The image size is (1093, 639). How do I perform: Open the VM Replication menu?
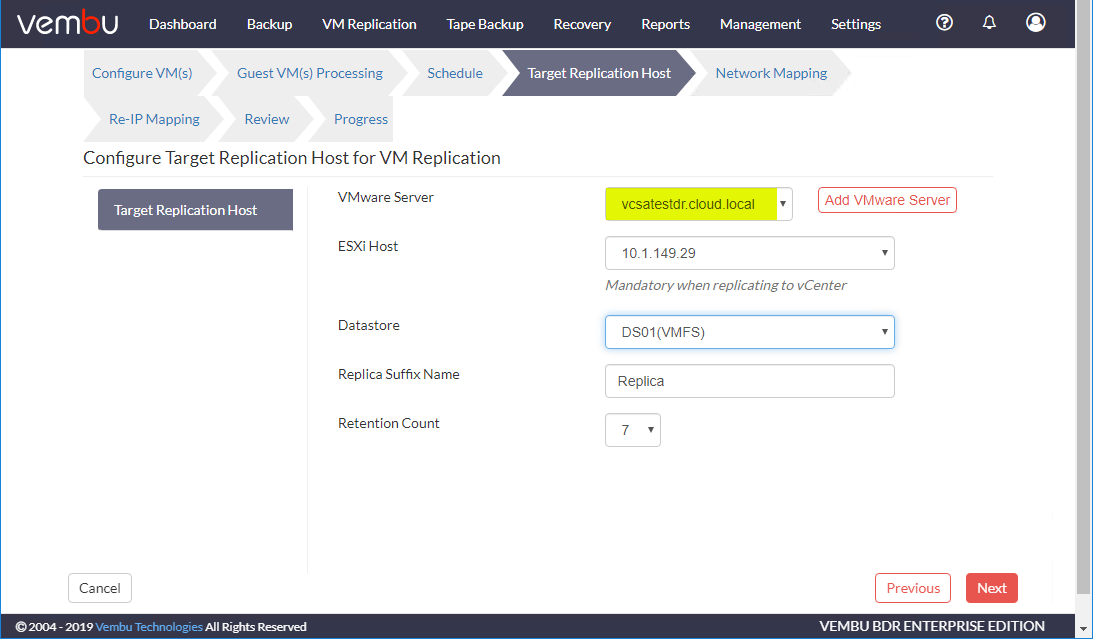369,24
